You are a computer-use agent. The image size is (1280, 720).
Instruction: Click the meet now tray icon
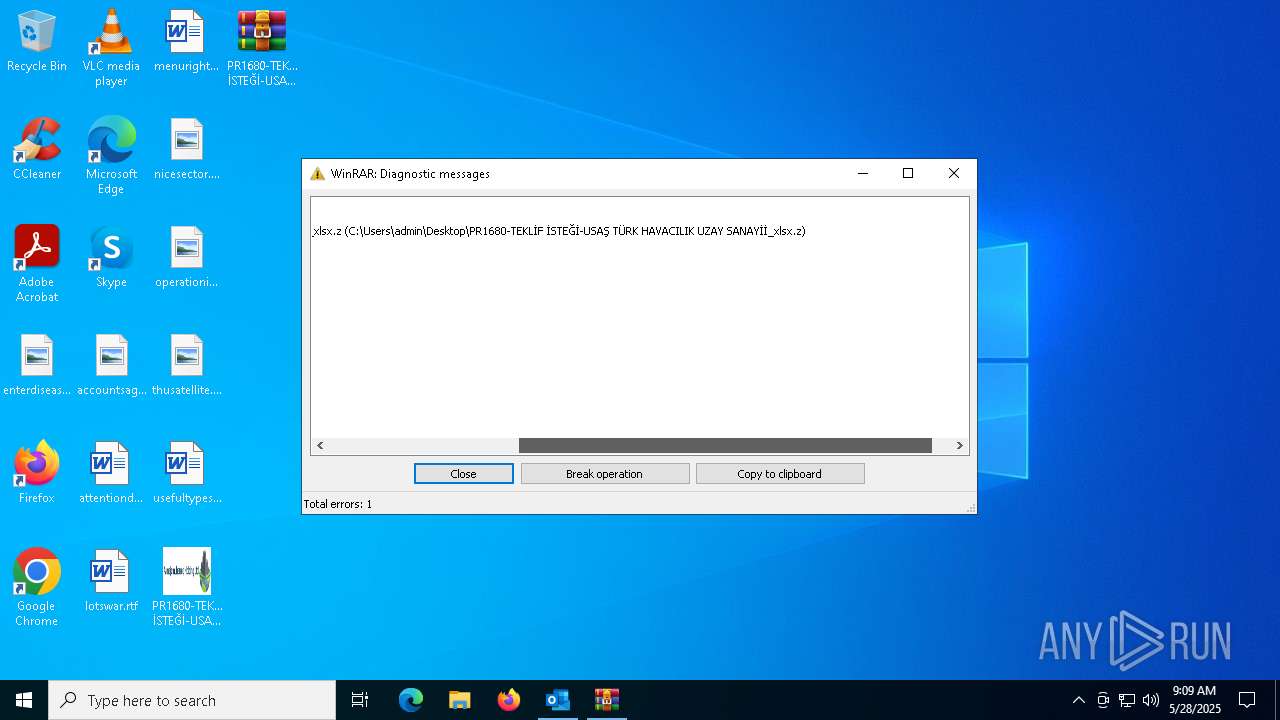1103,700
